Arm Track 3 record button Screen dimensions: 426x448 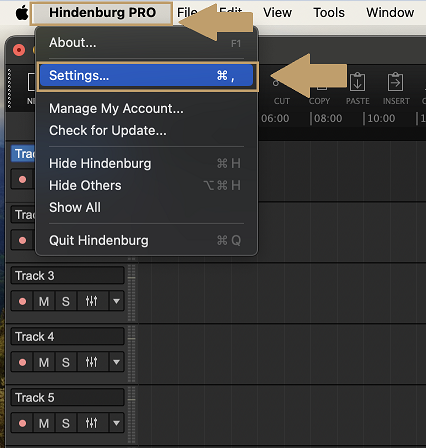tap(22, 301)
